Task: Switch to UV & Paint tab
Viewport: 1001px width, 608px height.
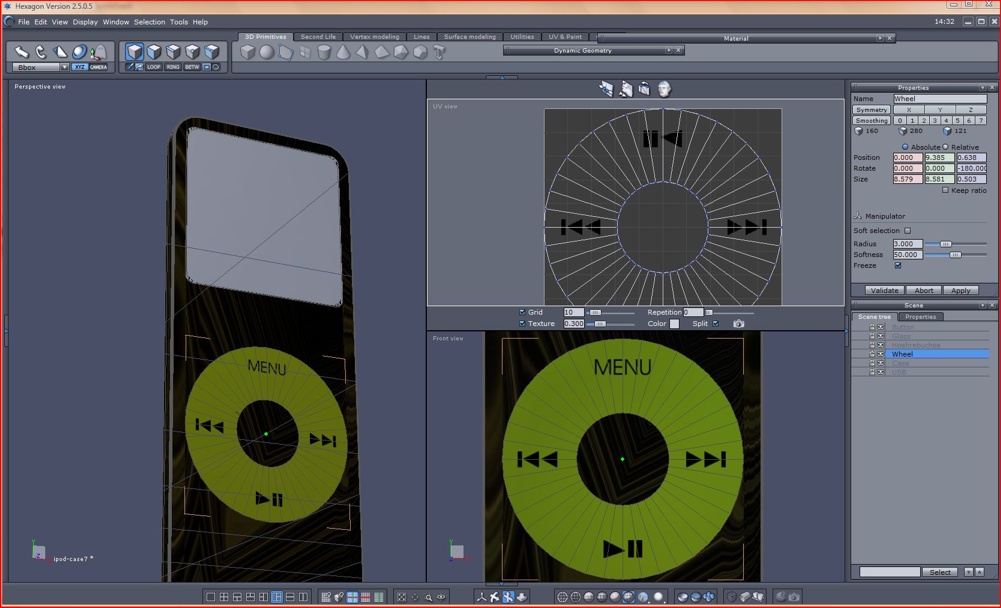Action: pyautogui.click(x=565, y=37)
